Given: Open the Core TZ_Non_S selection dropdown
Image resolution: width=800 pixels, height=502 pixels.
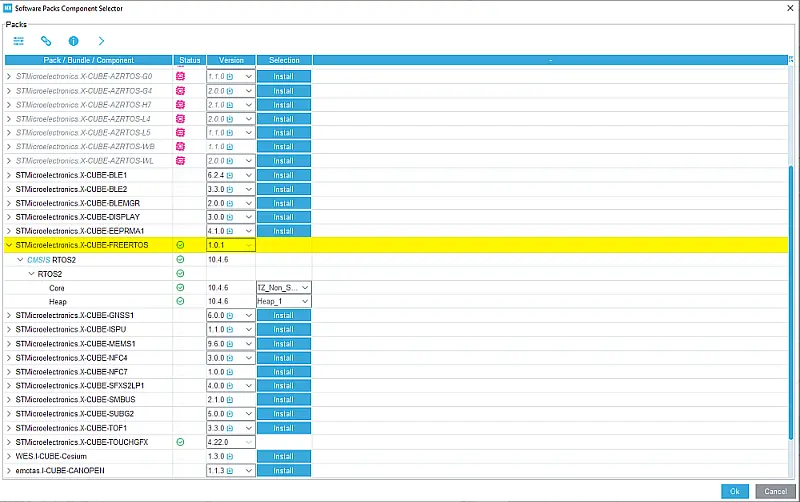Looking at the screenshot, I should click(304, 287).
